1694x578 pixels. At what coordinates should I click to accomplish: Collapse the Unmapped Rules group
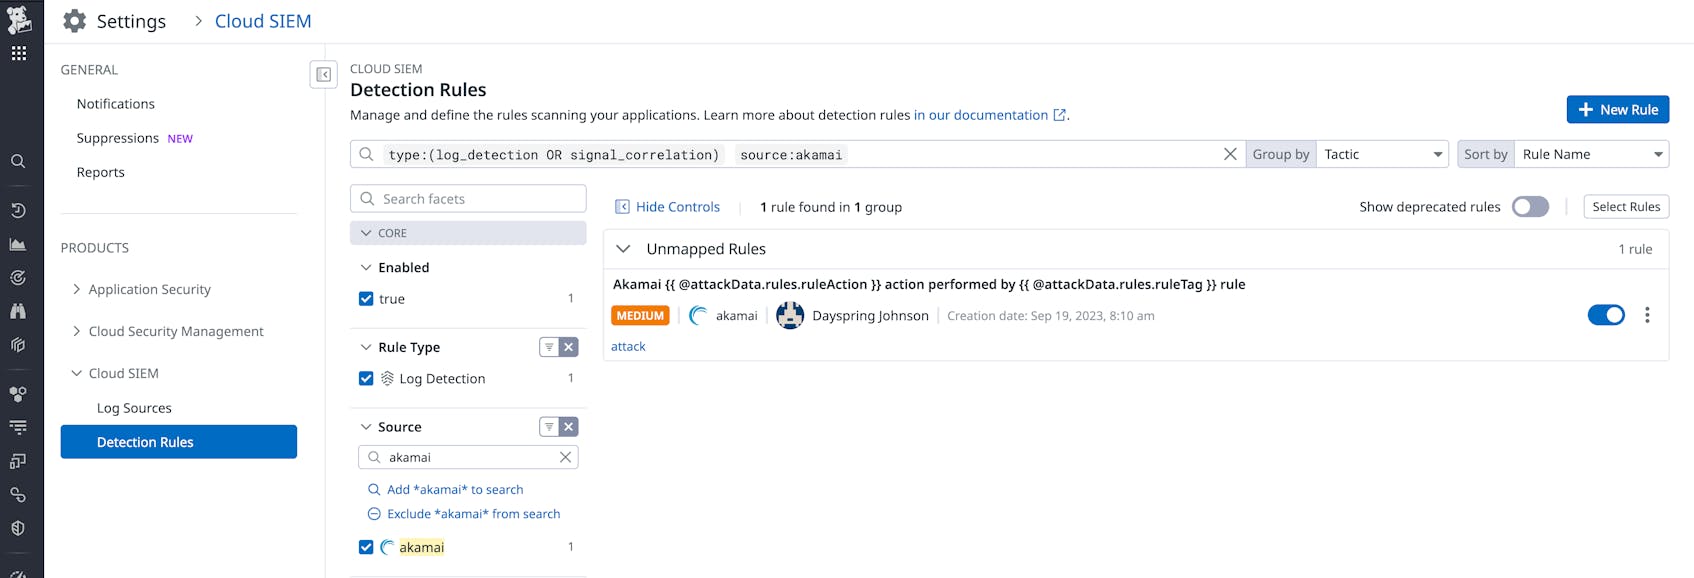click(x=623, y=248)
